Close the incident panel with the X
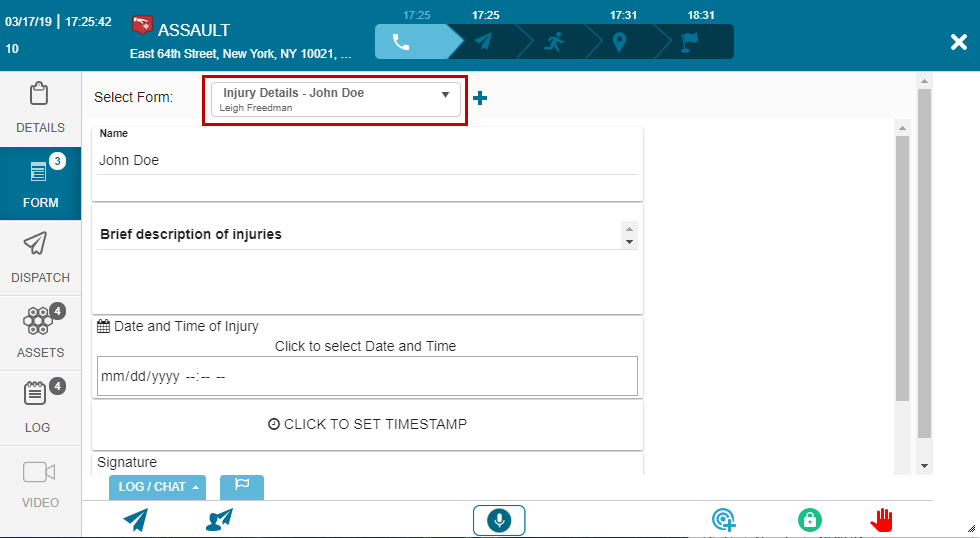980x538 pixels. click(959, 42)
